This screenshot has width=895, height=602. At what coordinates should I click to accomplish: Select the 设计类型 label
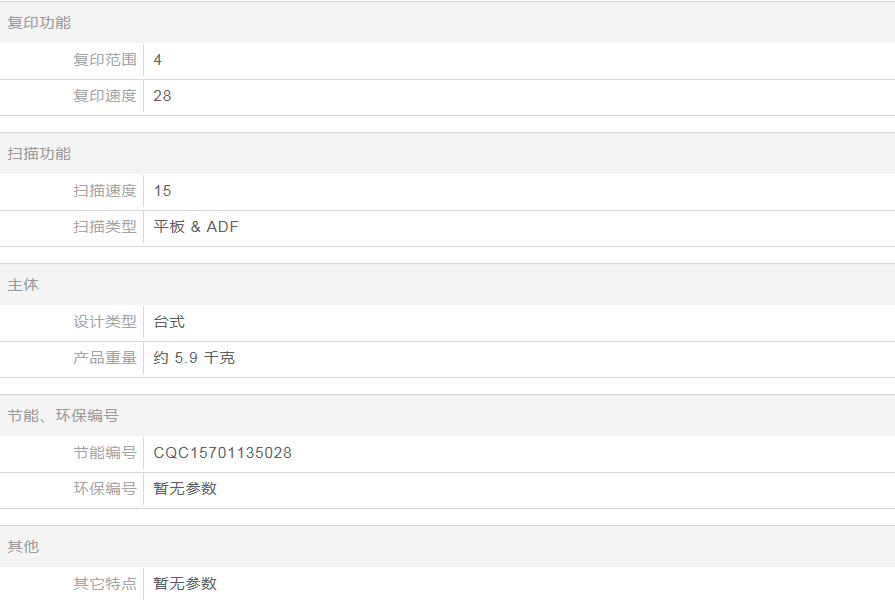pyautogui.click(x=105, y=322)
